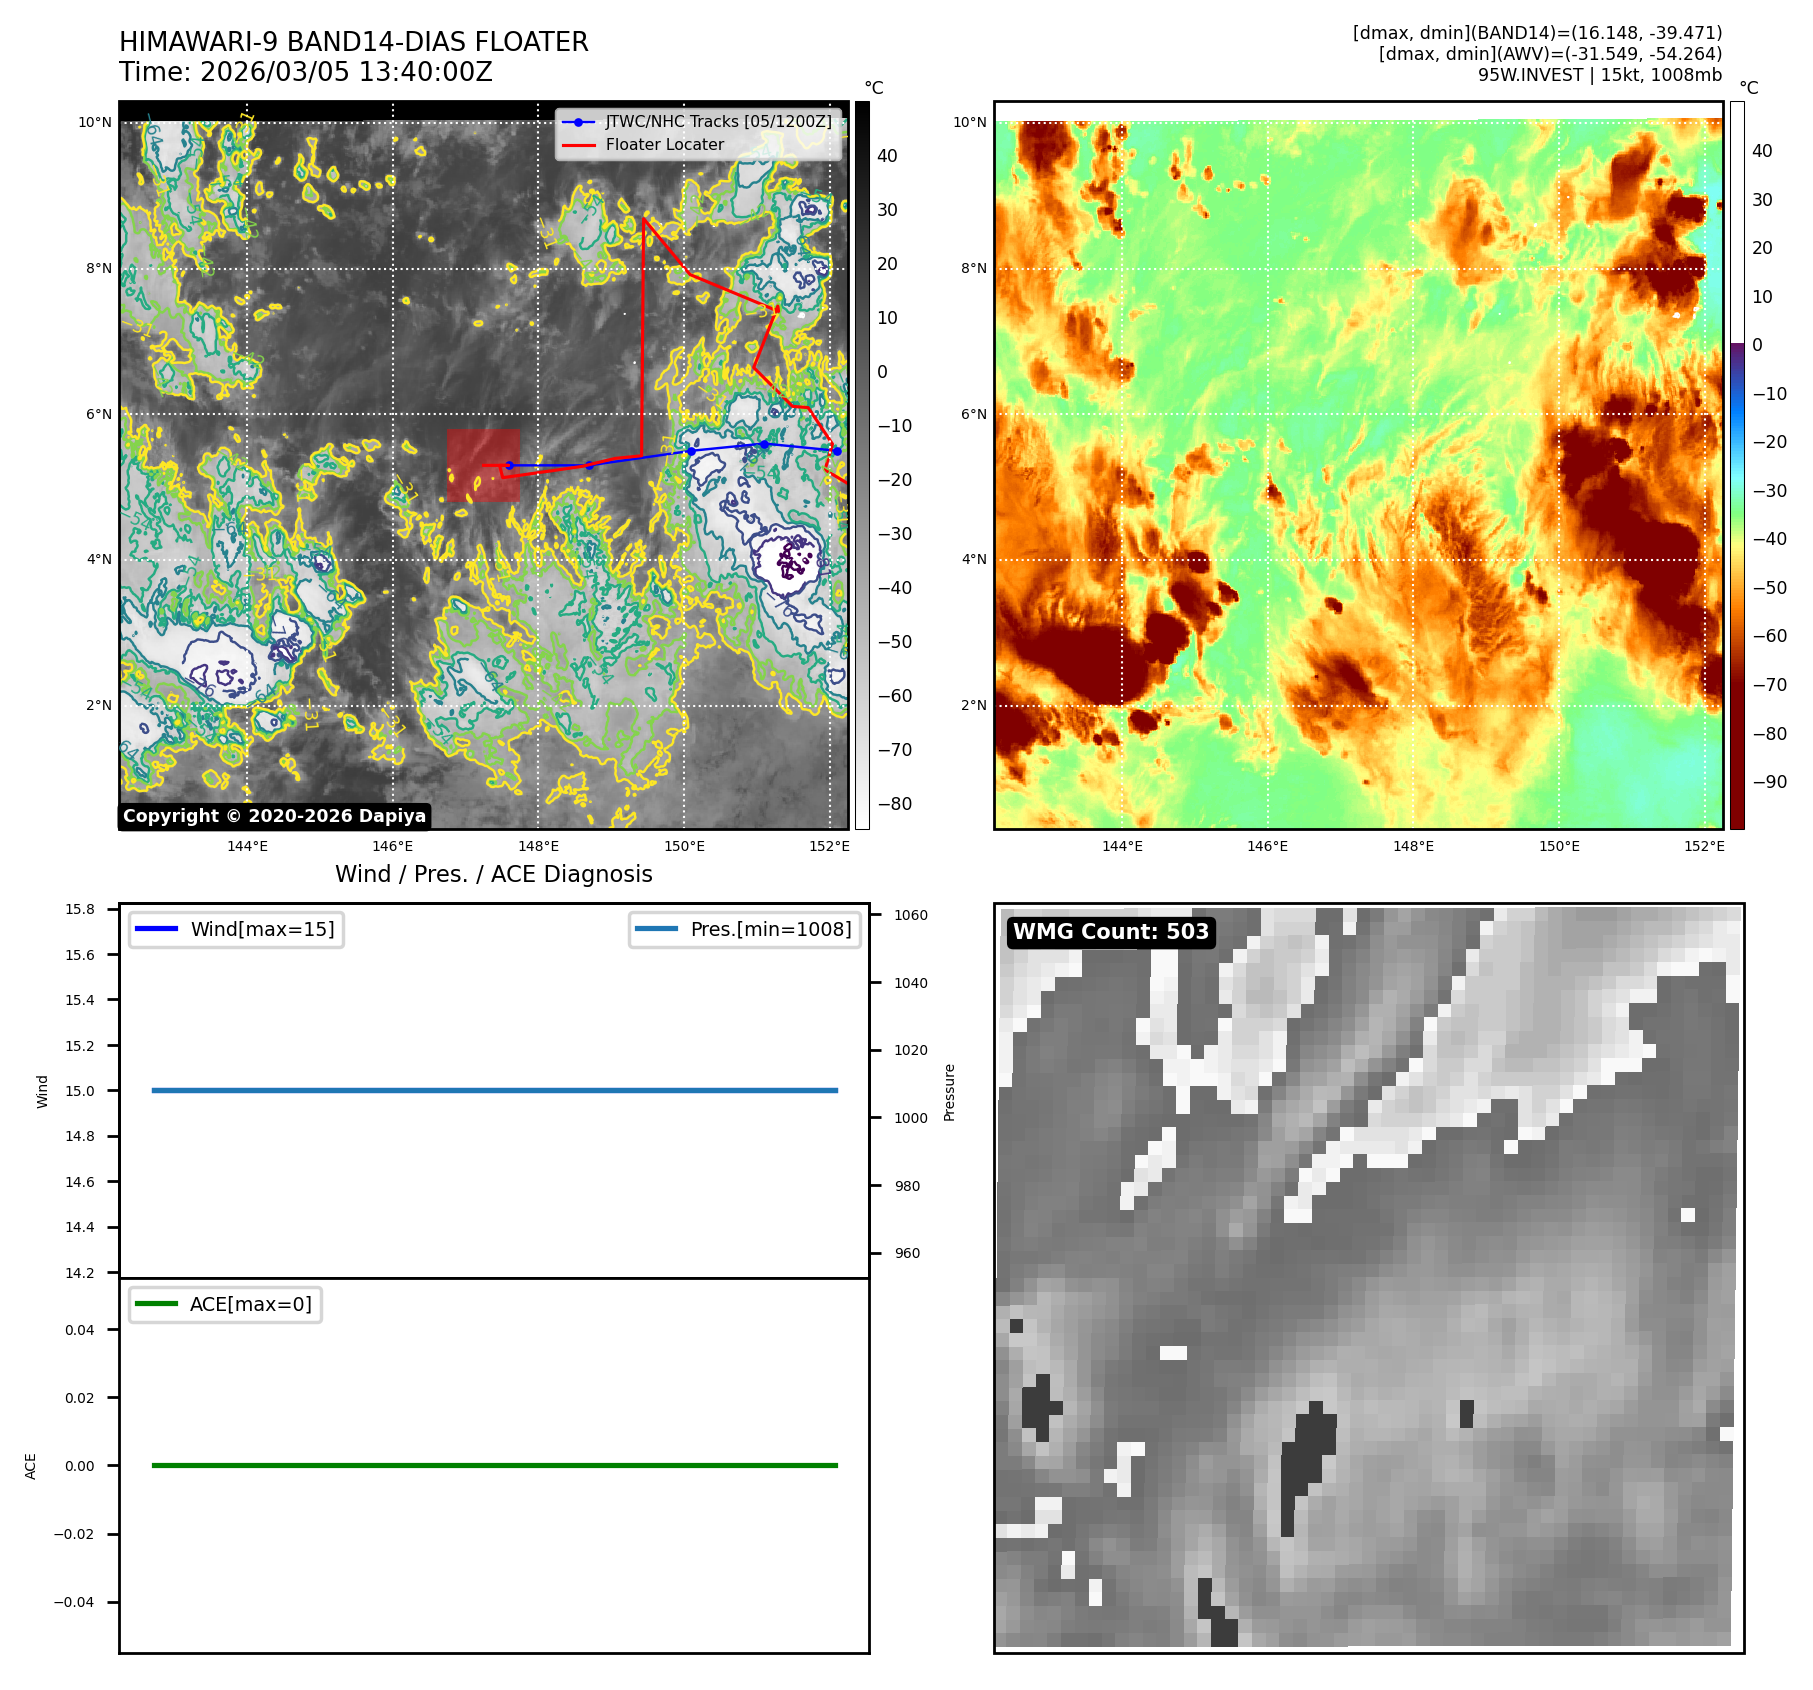Click the blue line marker in the JTWC/NHC Tracks legend
This screenshot has height=1690, width=1813.
(x=578, y=122)
